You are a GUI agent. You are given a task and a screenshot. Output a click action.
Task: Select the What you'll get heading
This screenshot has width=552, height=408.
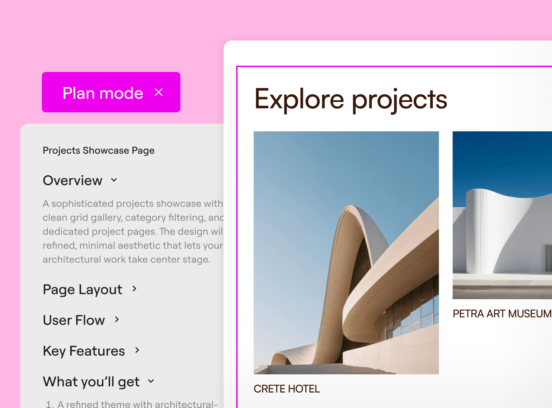(x=91, y=382)
